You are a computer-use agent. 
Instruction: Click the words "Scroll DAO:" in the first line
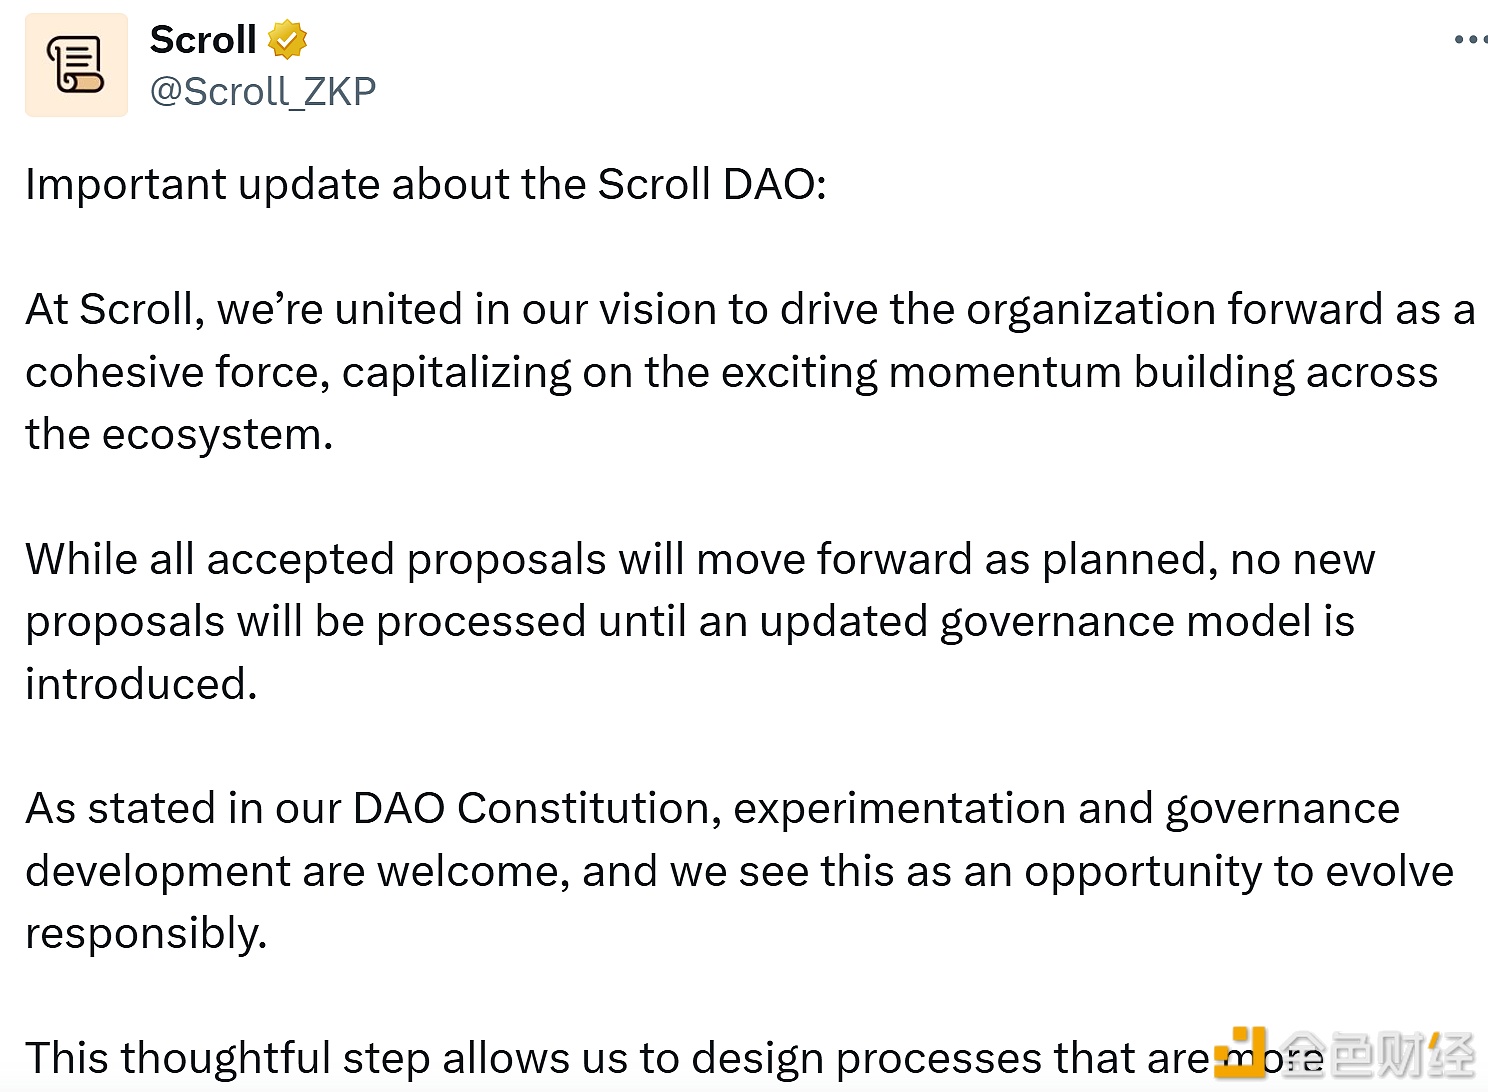[712, 185]
